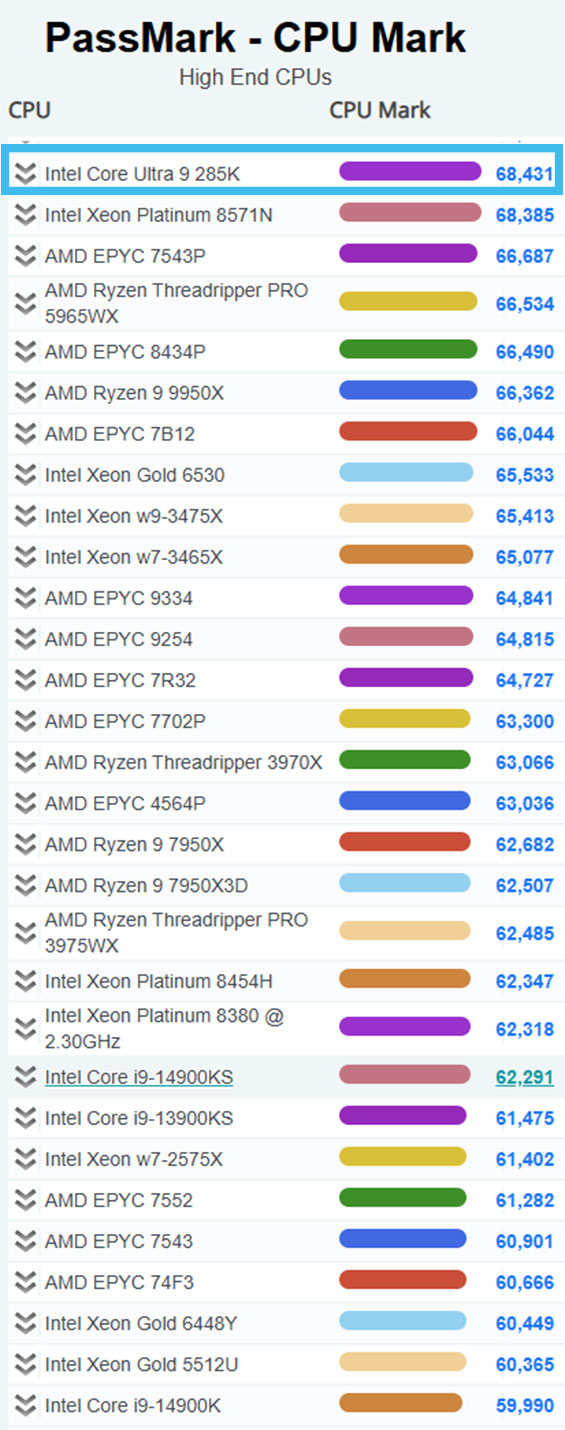
Task: Click the green bar for AMD EPYC 8434P
Action: click(x=408, y=350)
